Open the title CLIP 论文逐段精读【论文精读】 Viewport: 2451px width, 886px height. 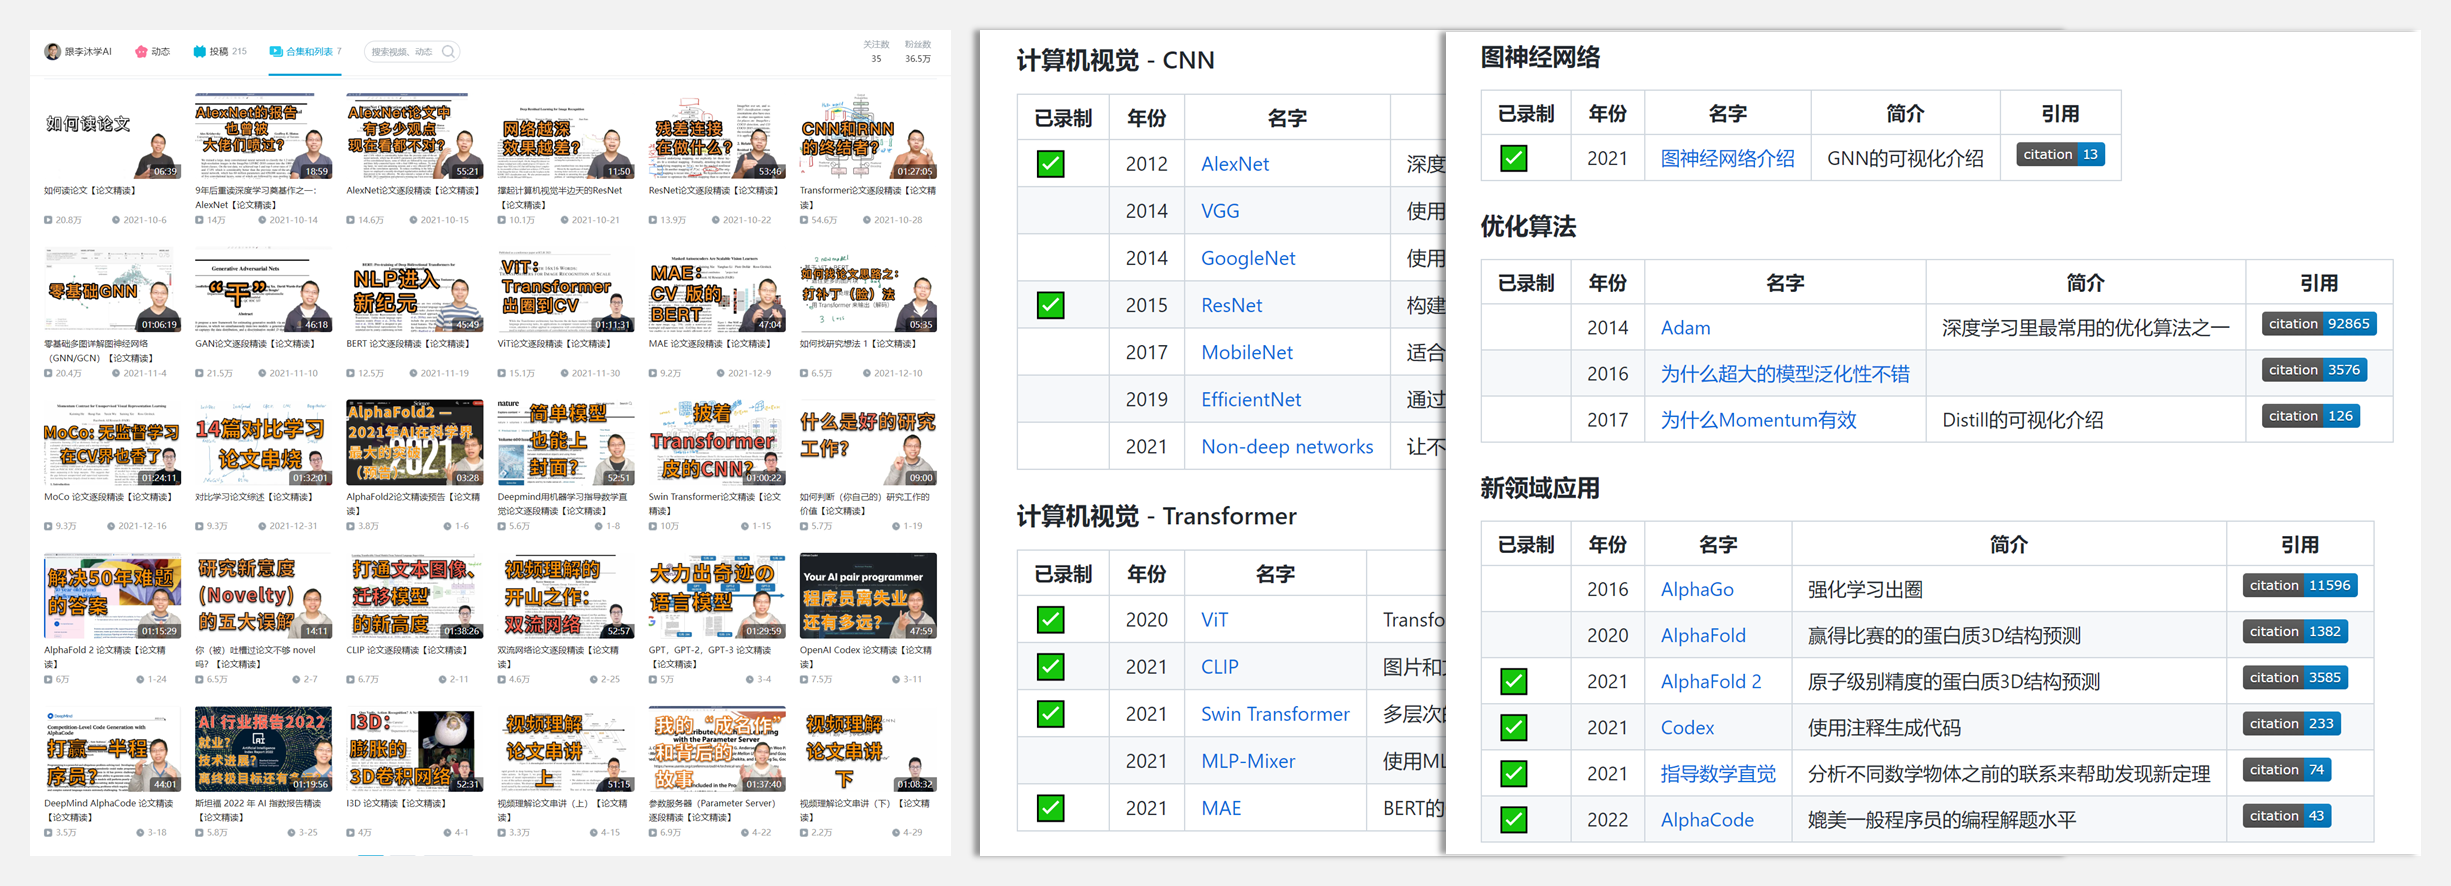click(x=407, y=650)
